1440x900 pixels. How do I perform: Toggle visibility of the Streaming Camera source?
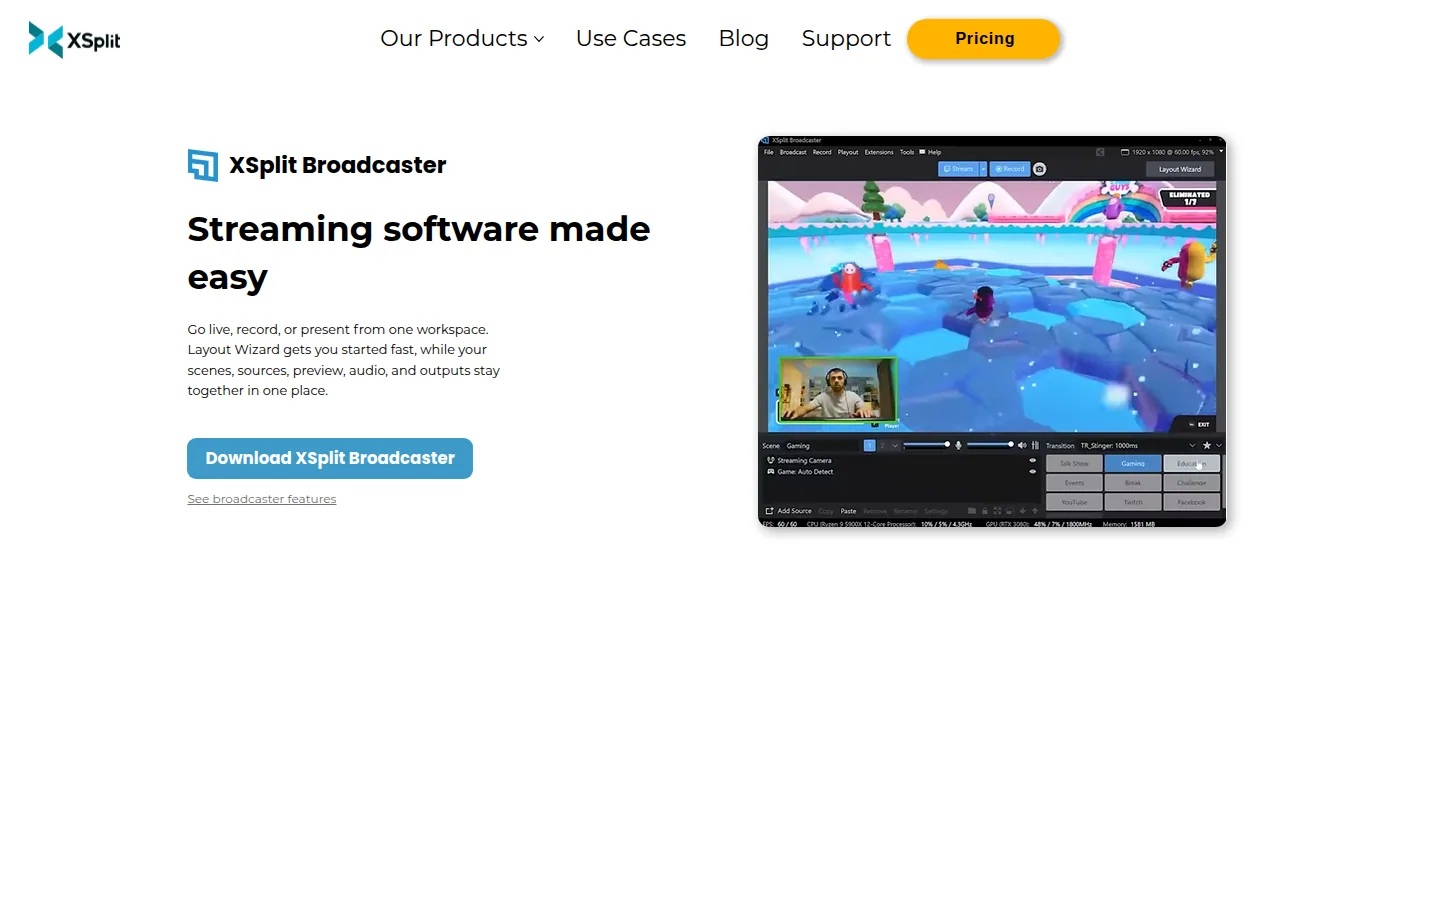point(1033,460)
